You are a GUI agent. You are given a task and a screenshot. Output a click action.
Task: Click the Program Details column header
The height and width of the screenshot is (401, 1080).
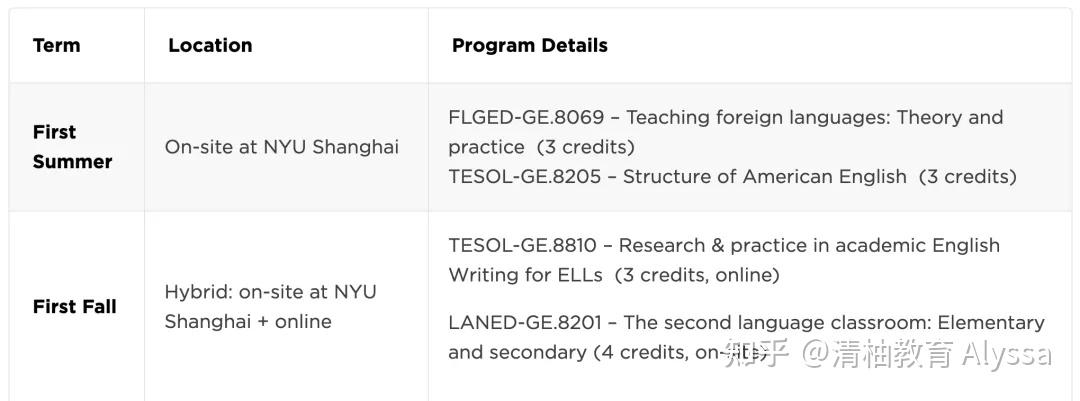tap(530, 45)
